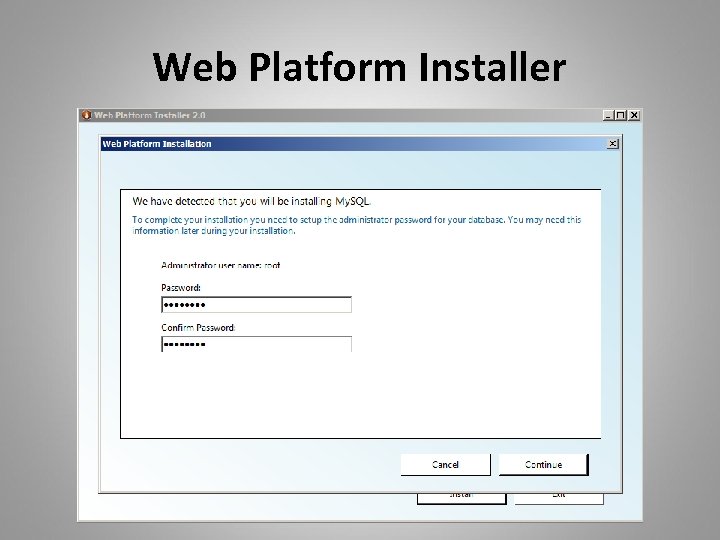Focus the Confirm Password field
Screen dimensions: 720x540
(x=256, y=344)
